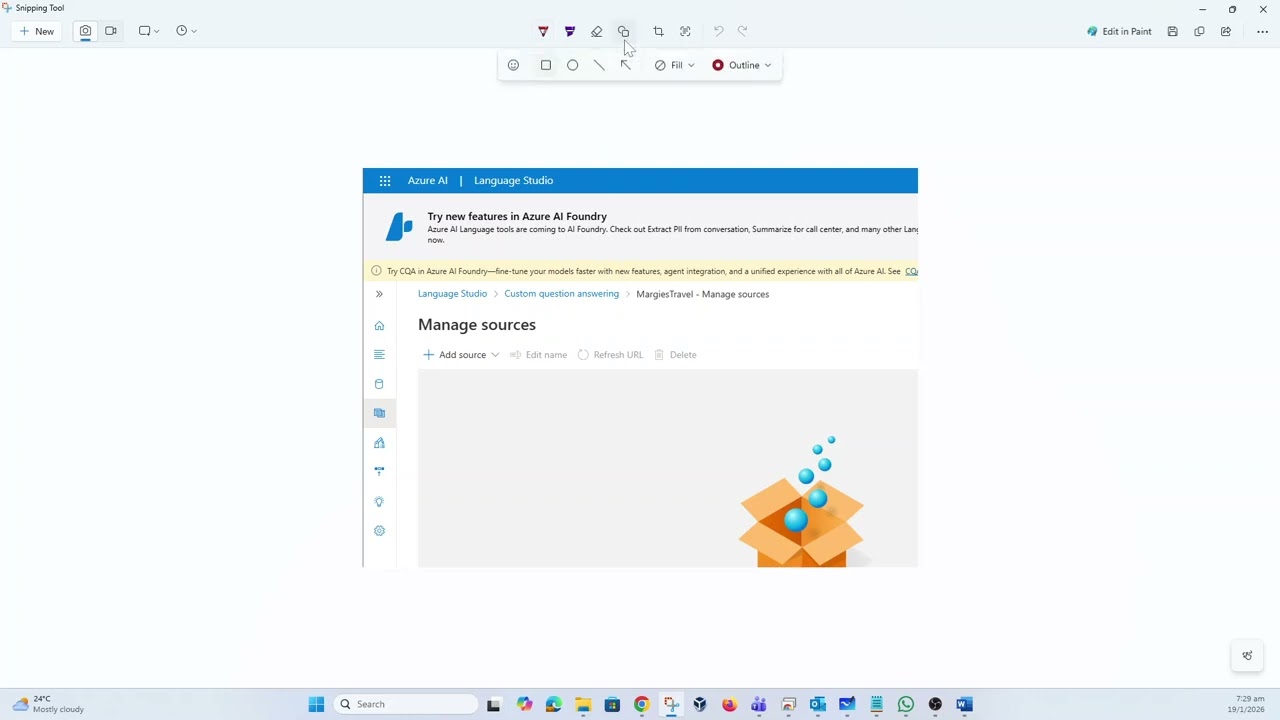Open the See more ellipsis menu

pyautogui.click(x=1262, y=31)
